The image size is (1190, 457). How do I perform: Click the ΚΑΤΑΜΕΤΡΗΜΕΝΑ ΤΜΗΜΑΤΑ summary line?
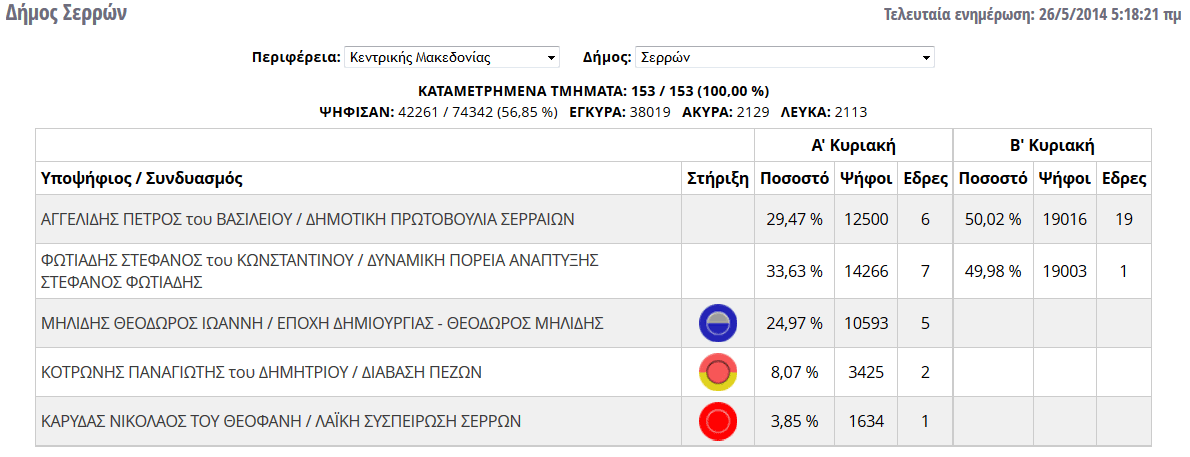click(x=593, y=91)
